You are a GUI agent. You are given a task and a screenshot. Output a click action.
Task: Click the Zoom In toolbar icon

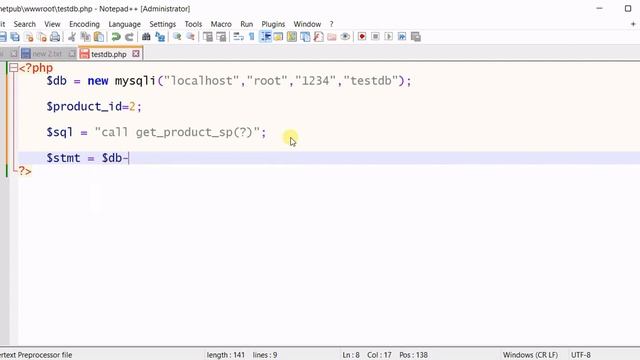point(177,37)
